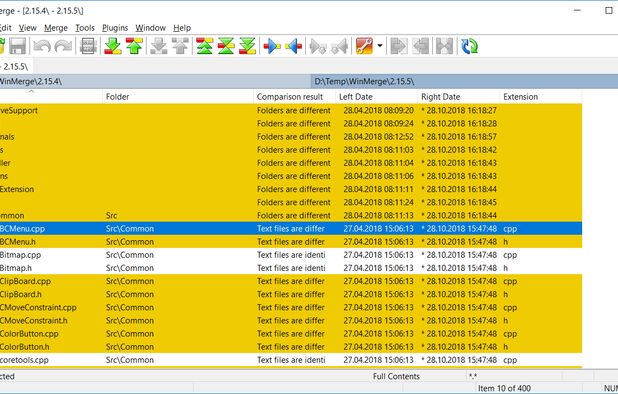This screenshot has height=394, width=618.
Task: Click grayed Copy Right and Advance icon
Action: (x=318, y=46)
